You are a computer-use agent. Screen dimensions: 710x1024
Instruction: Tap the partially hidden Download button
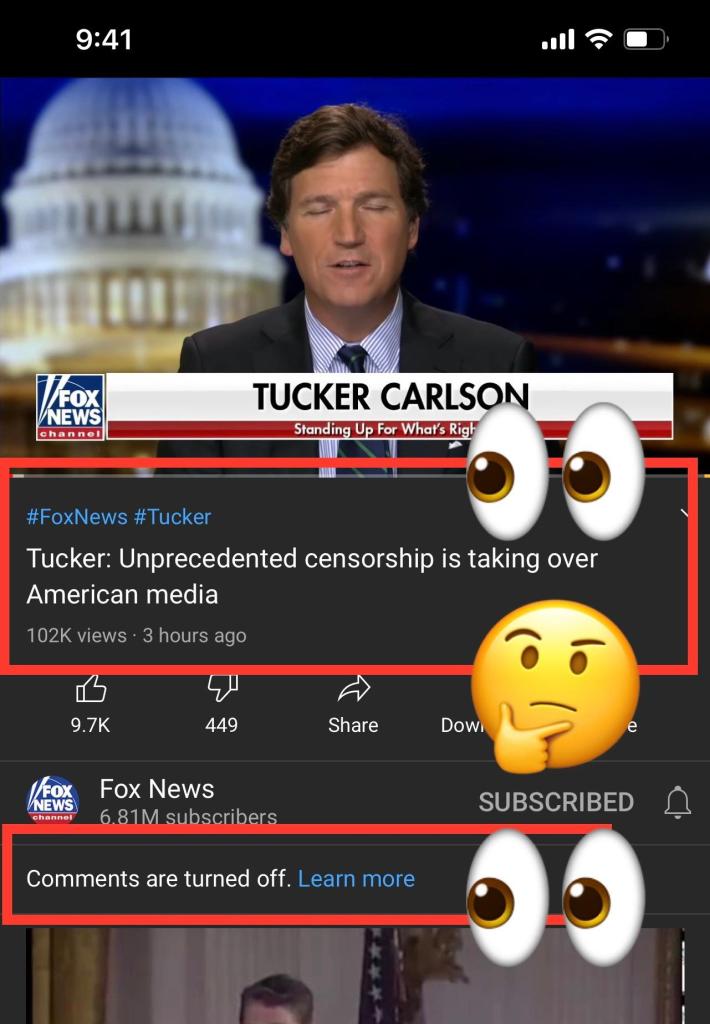pyautogui.click(x=462, y=725)
